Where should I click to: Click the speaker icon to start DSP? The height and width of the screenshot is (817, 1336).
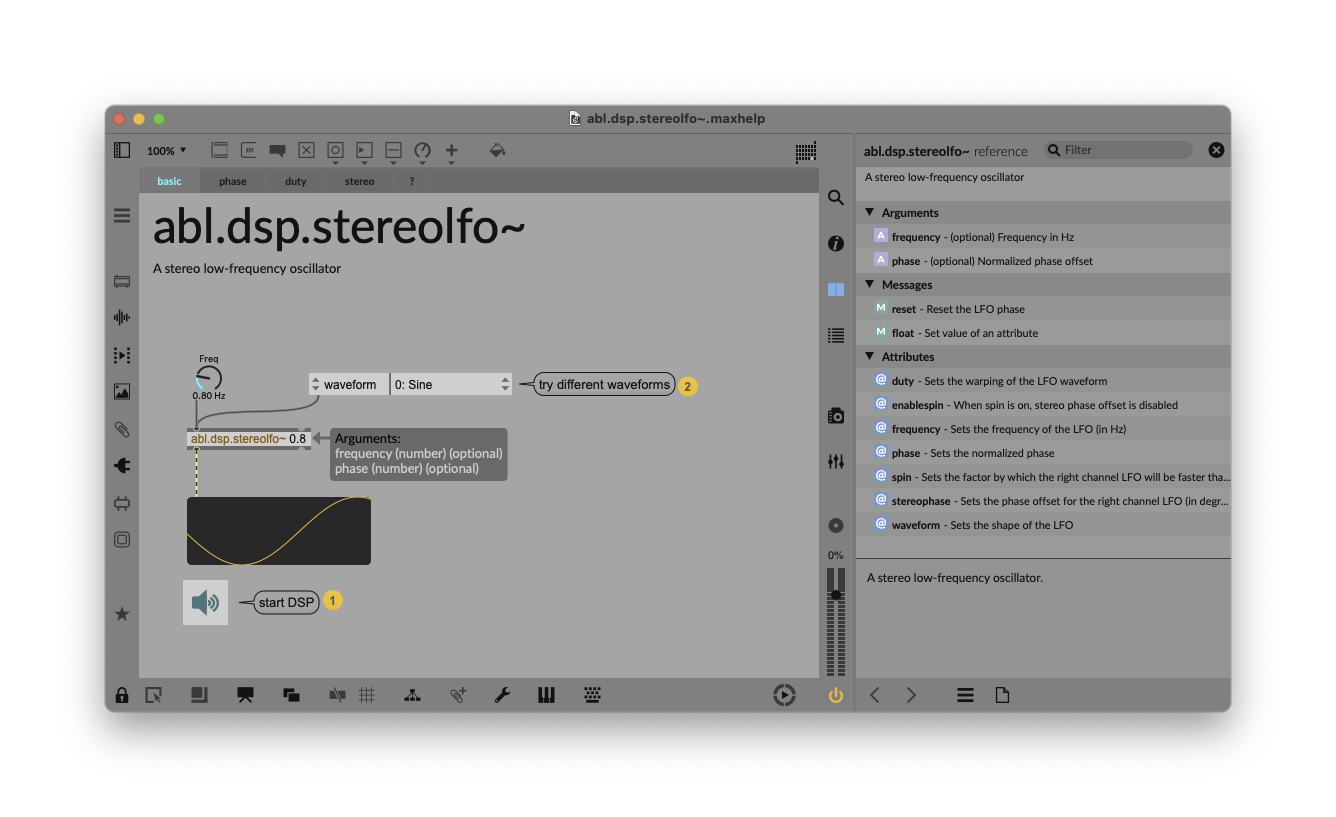click(x=205, y=602)
